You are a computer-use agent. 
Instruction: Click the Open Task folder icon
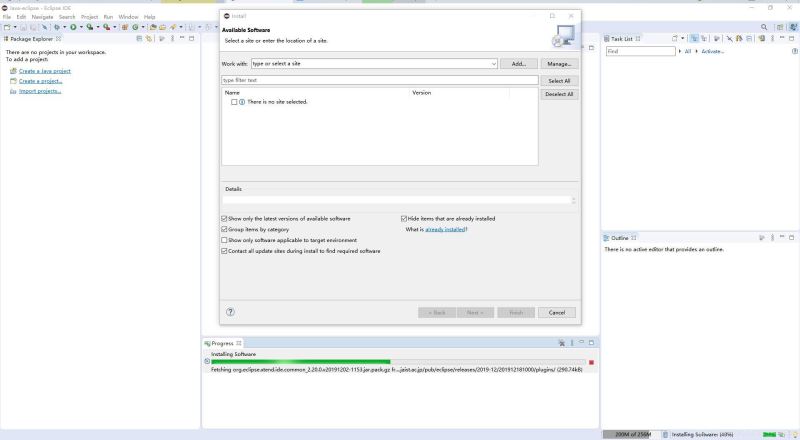[x=162, y=27]
